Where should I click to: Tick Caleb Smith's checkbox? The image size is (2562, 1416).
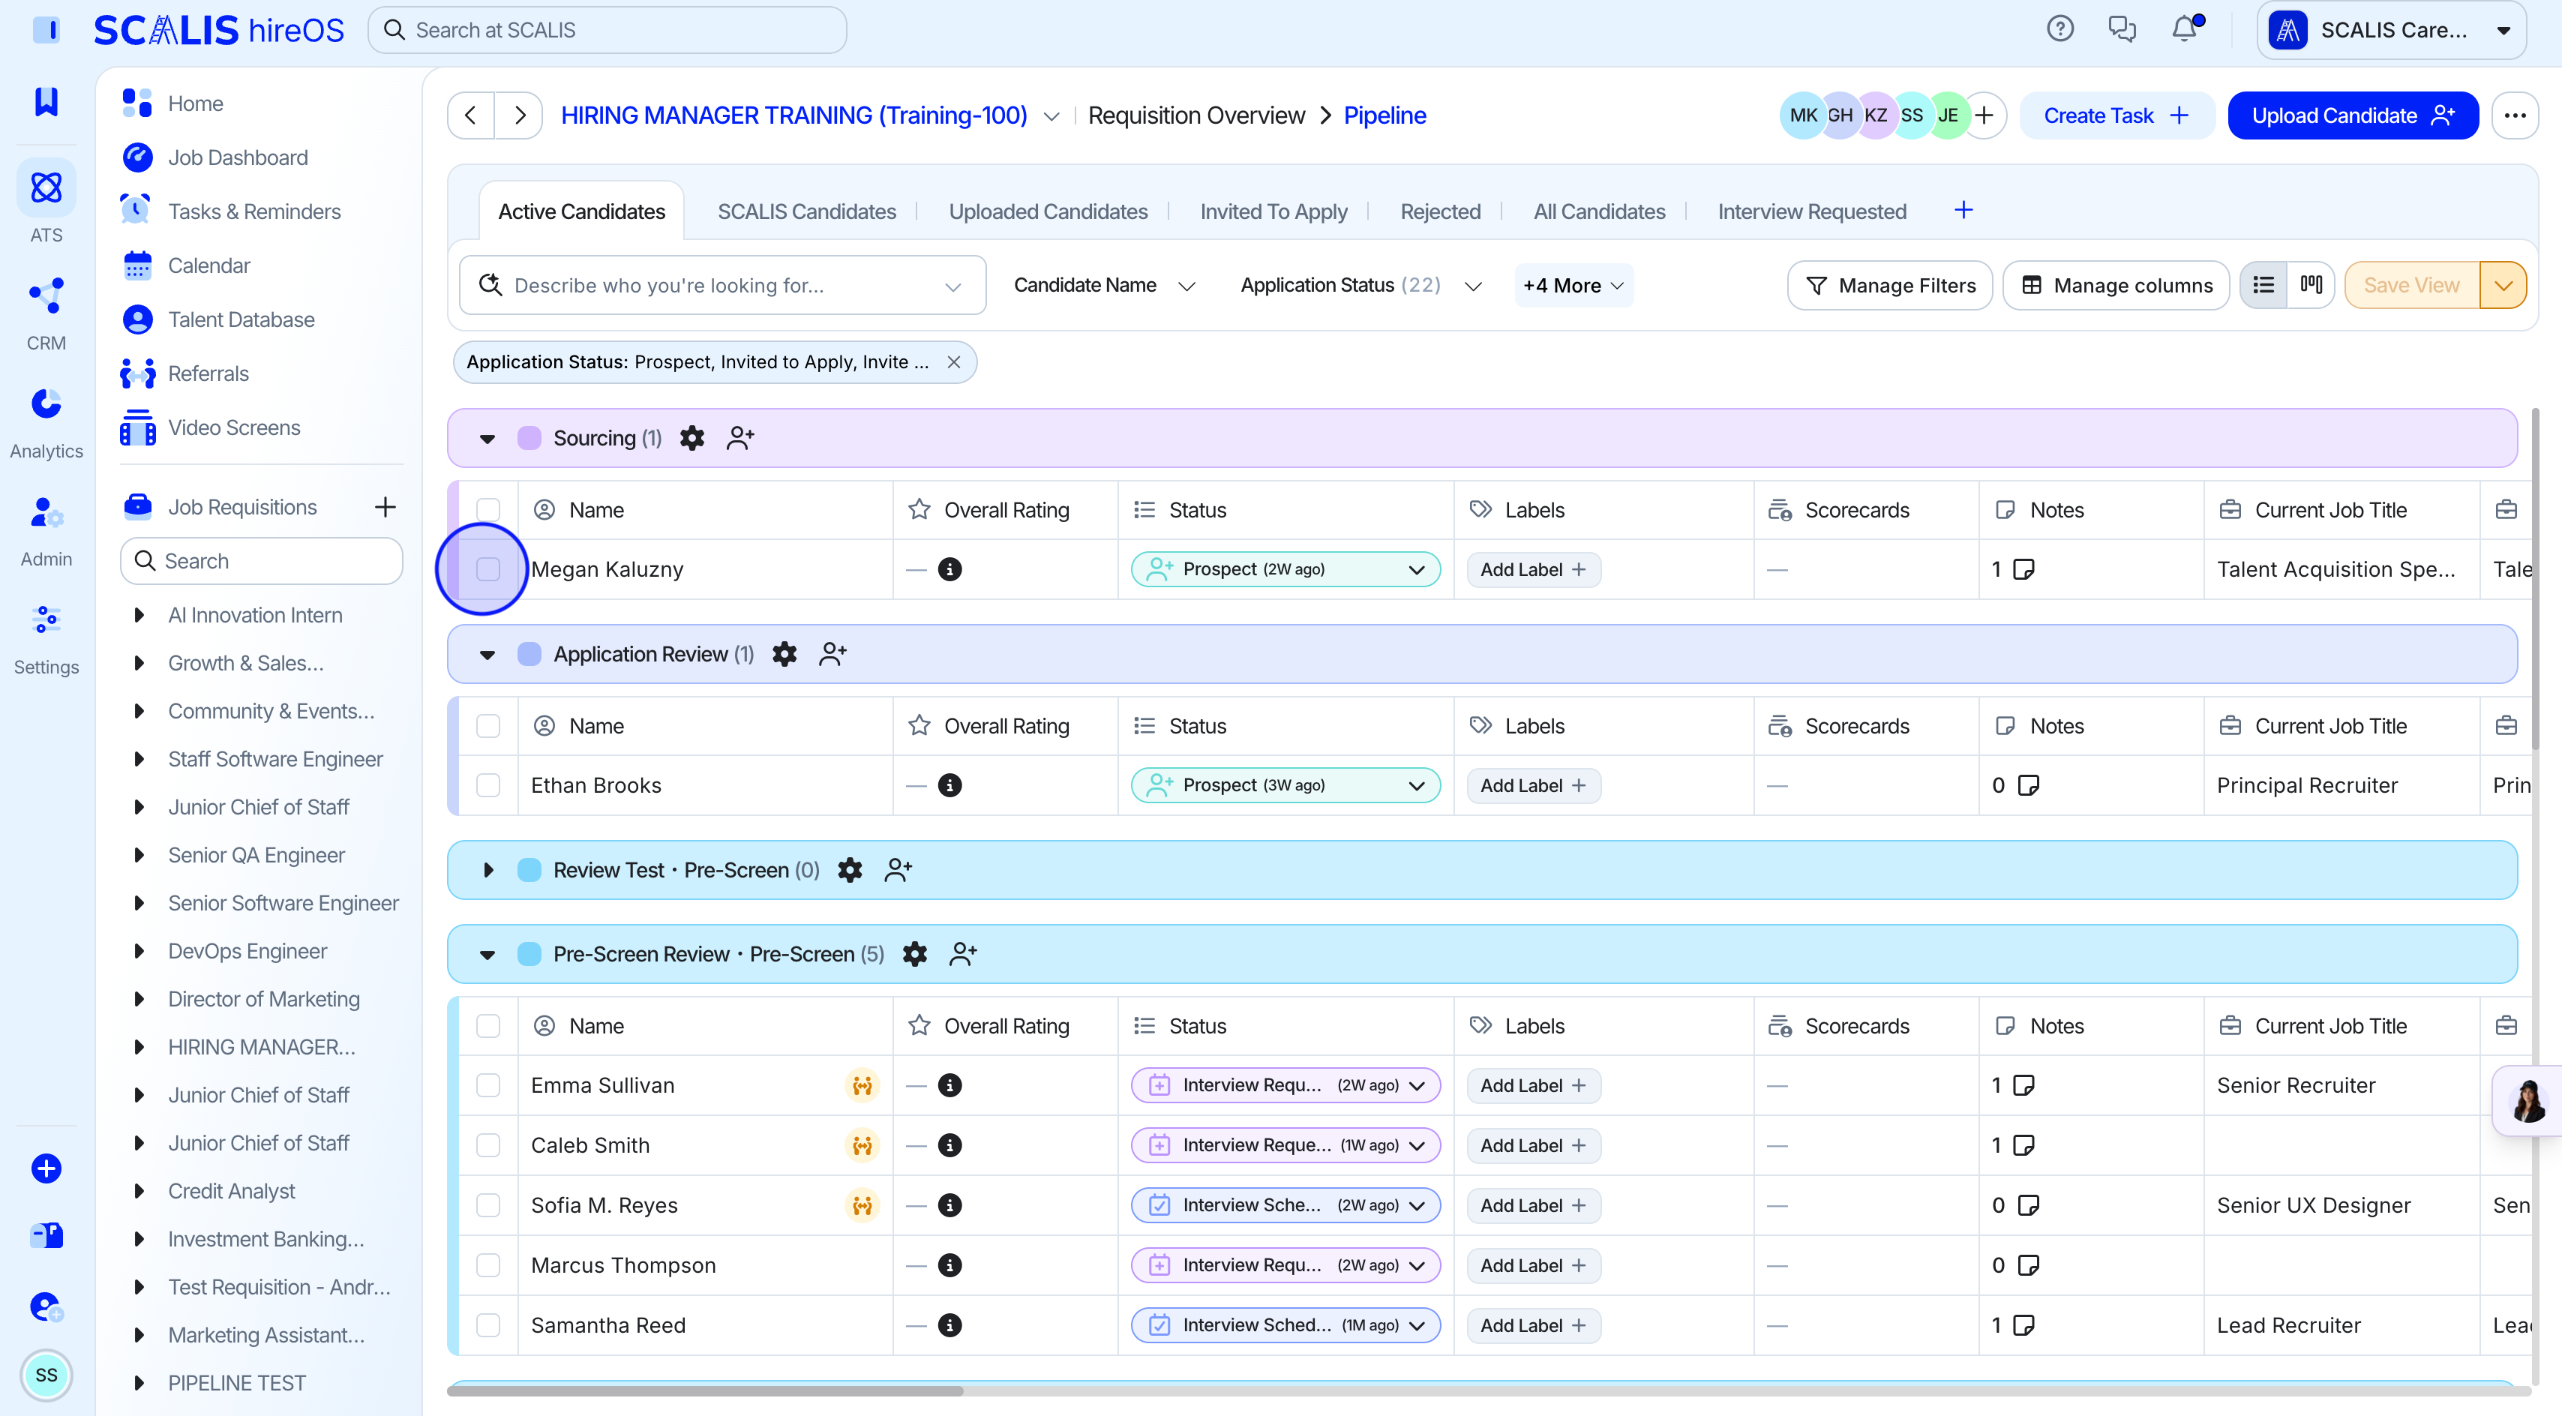(x=488, y=1145)
